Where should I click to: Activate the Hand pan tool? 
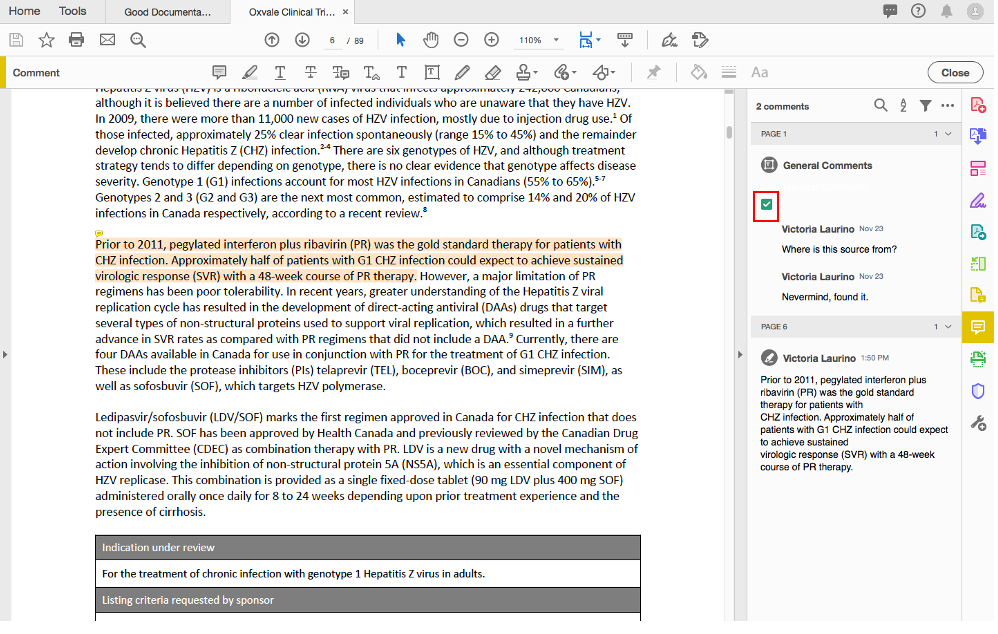[431, 40]
